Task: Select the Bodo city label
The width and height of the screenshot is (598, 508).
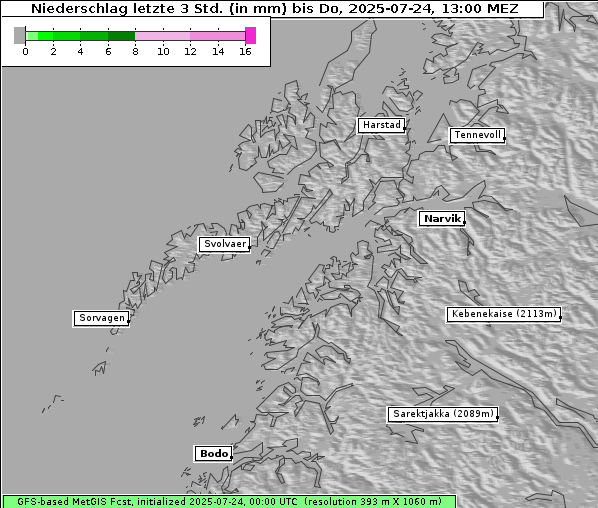Action: point(213,453)
